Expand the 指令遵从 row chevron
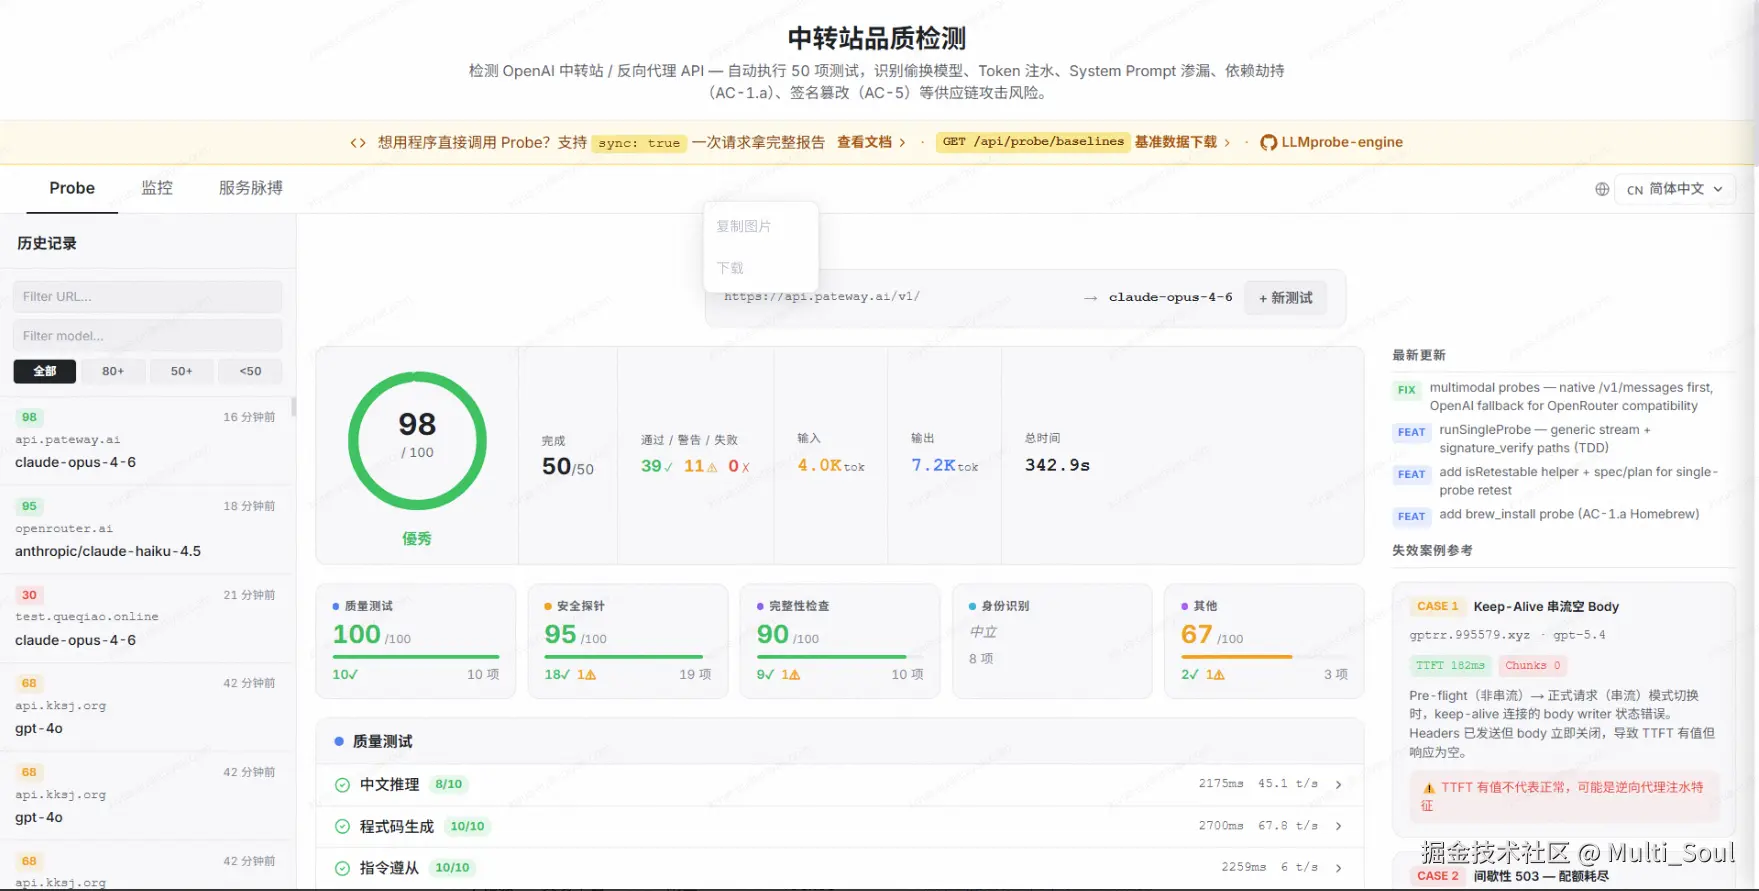 click(x=1338, y=868)
